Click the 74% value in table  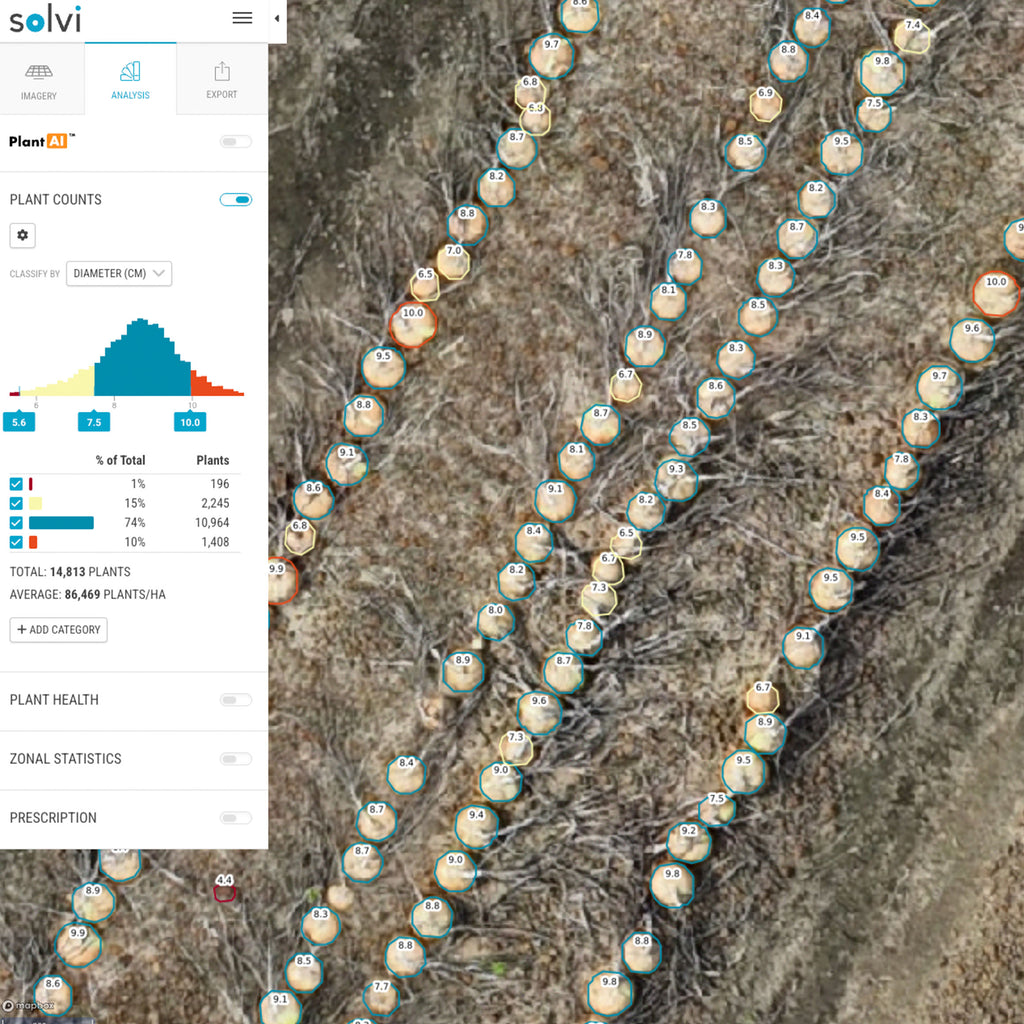tap(135, 522)
